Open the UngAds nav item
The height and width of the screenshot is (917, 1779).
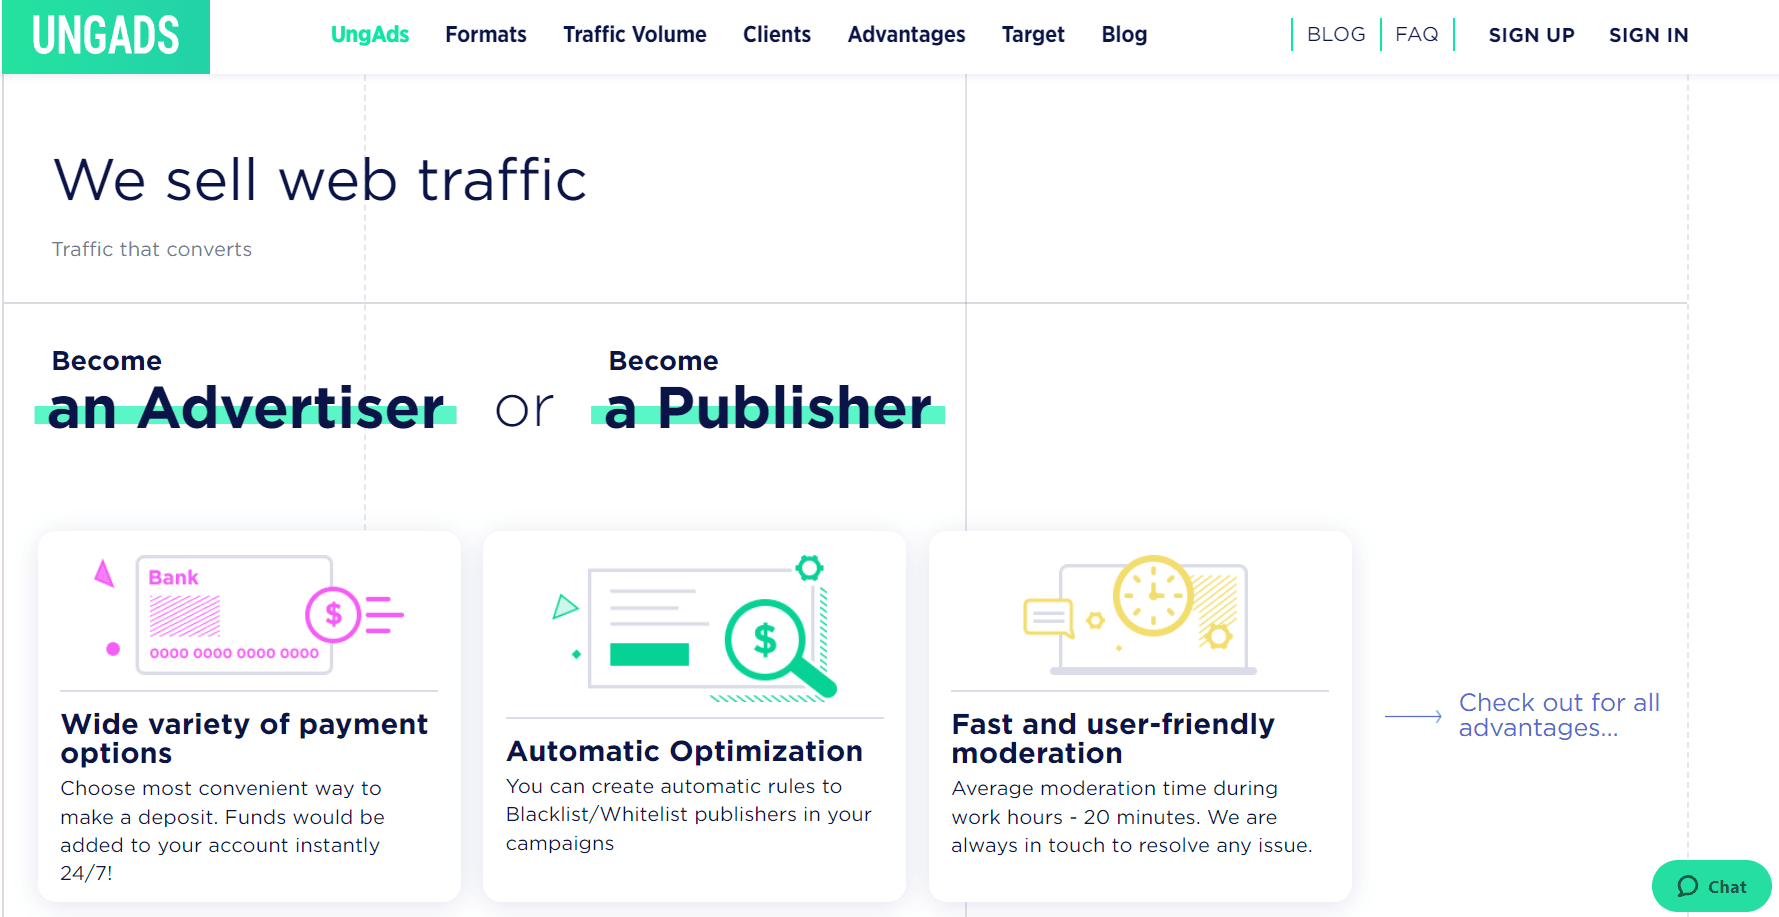[x=370, y=34]
